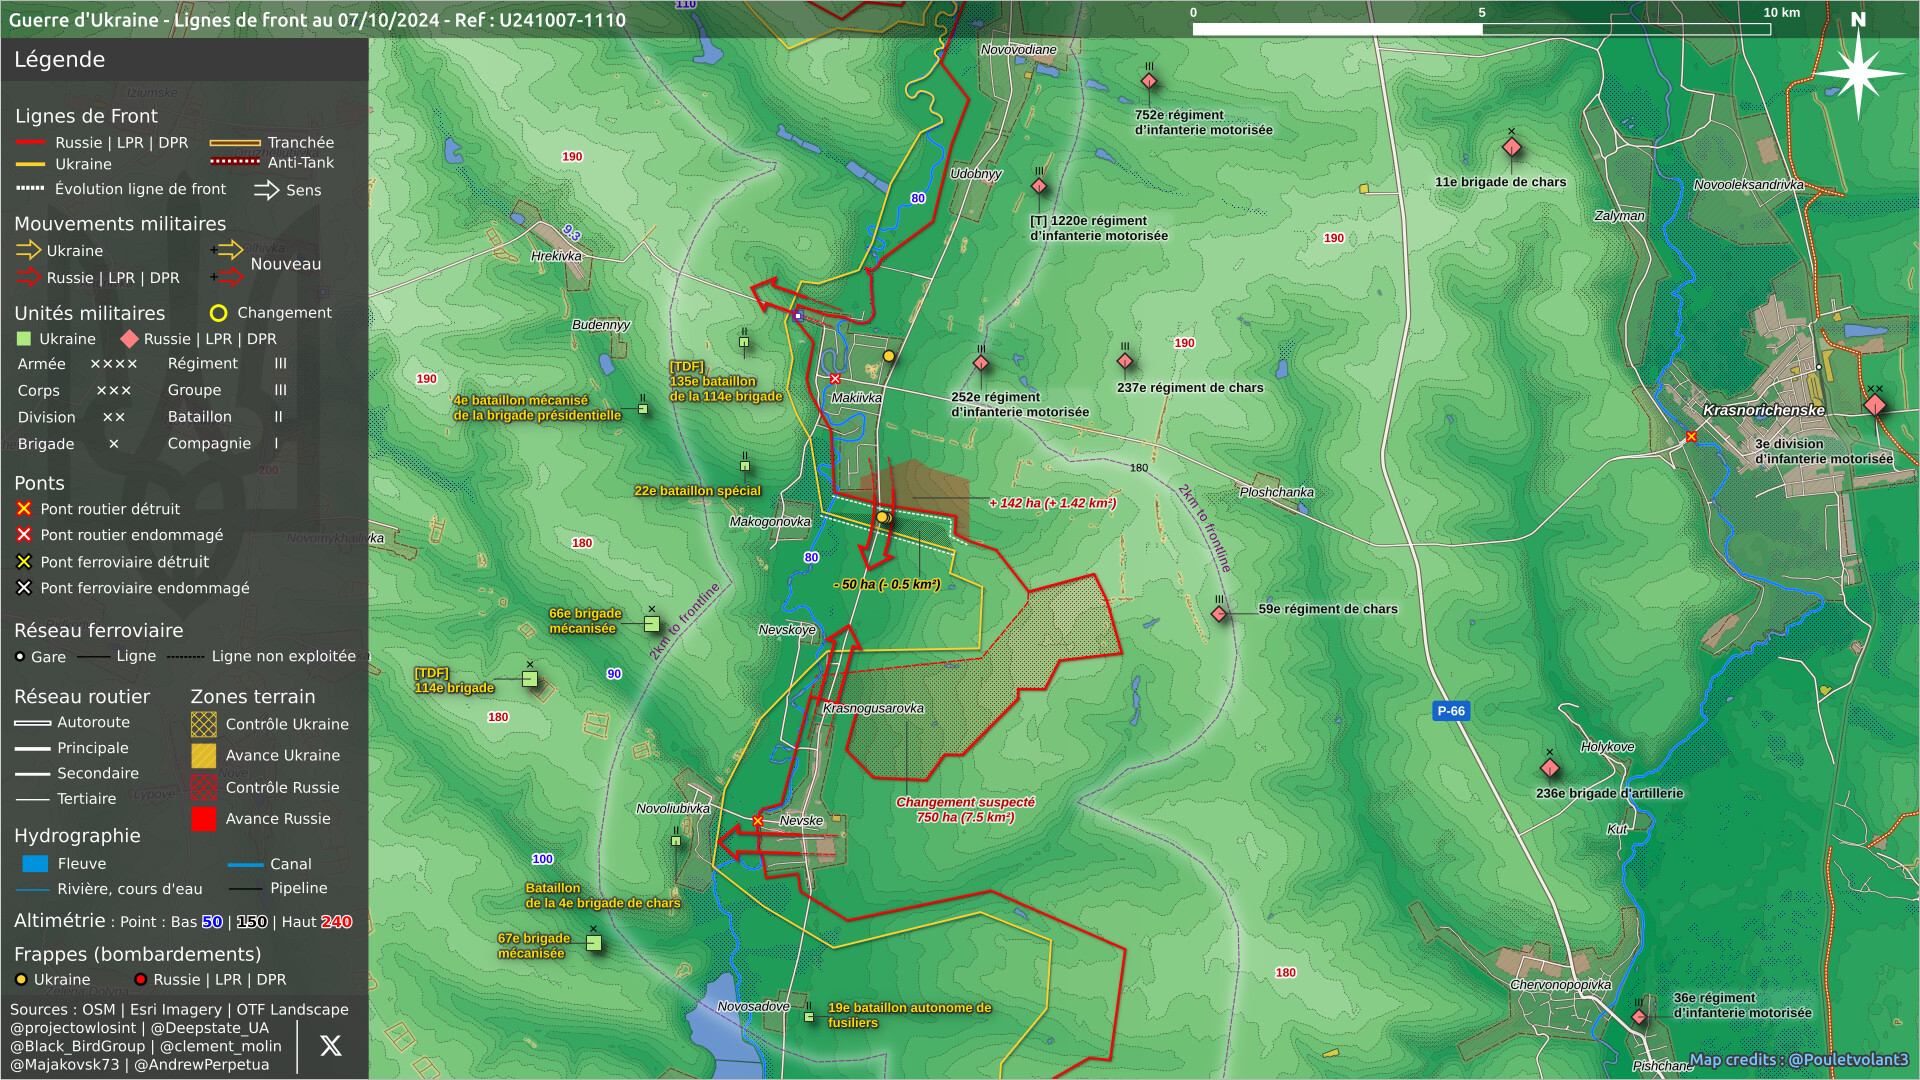Image resolution: width=1920 pixels, height=1080 pixels.
Task: Click the 752e régiment unit diamond
Action: coord(1149,81)
